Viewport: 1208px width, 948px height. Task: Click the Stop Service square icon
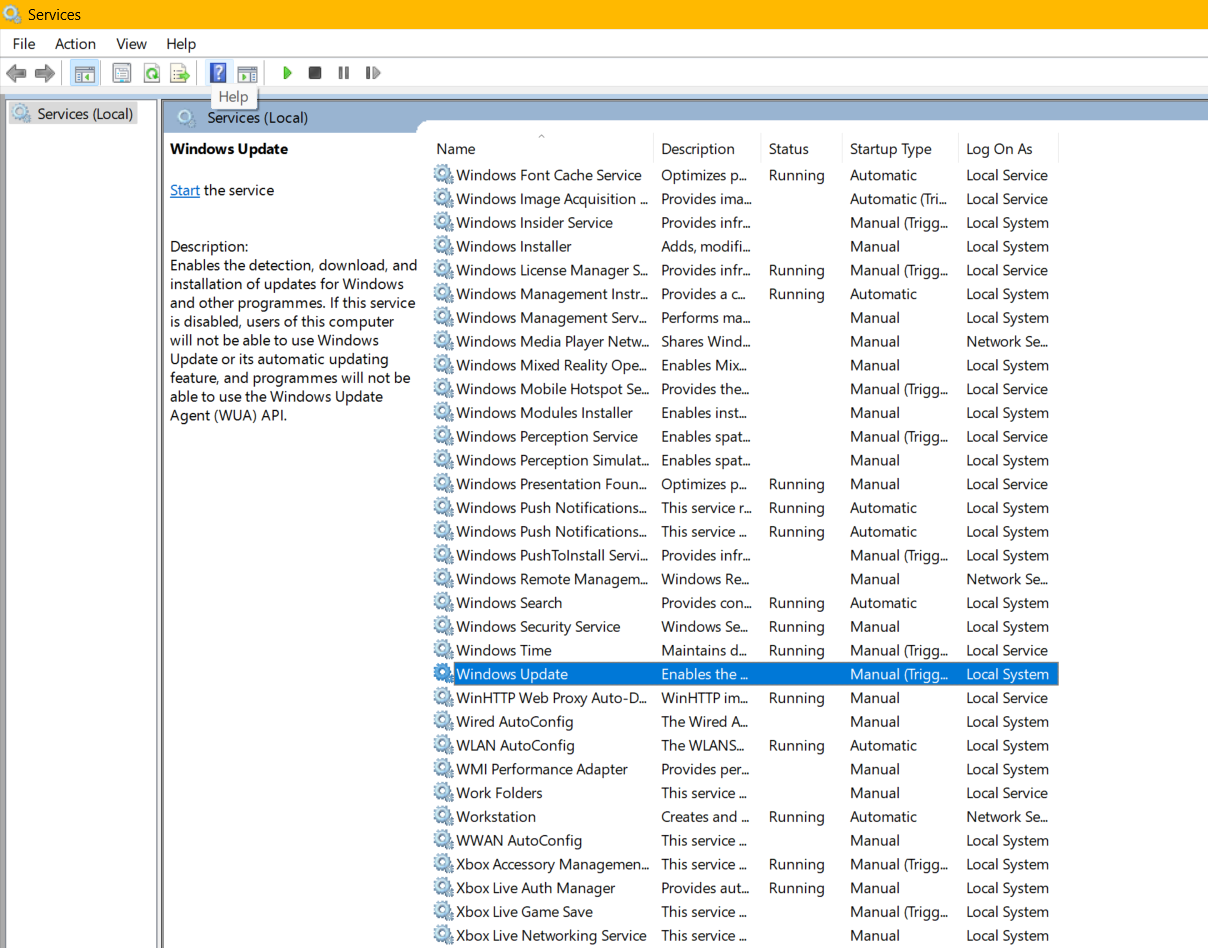[315, 73]
